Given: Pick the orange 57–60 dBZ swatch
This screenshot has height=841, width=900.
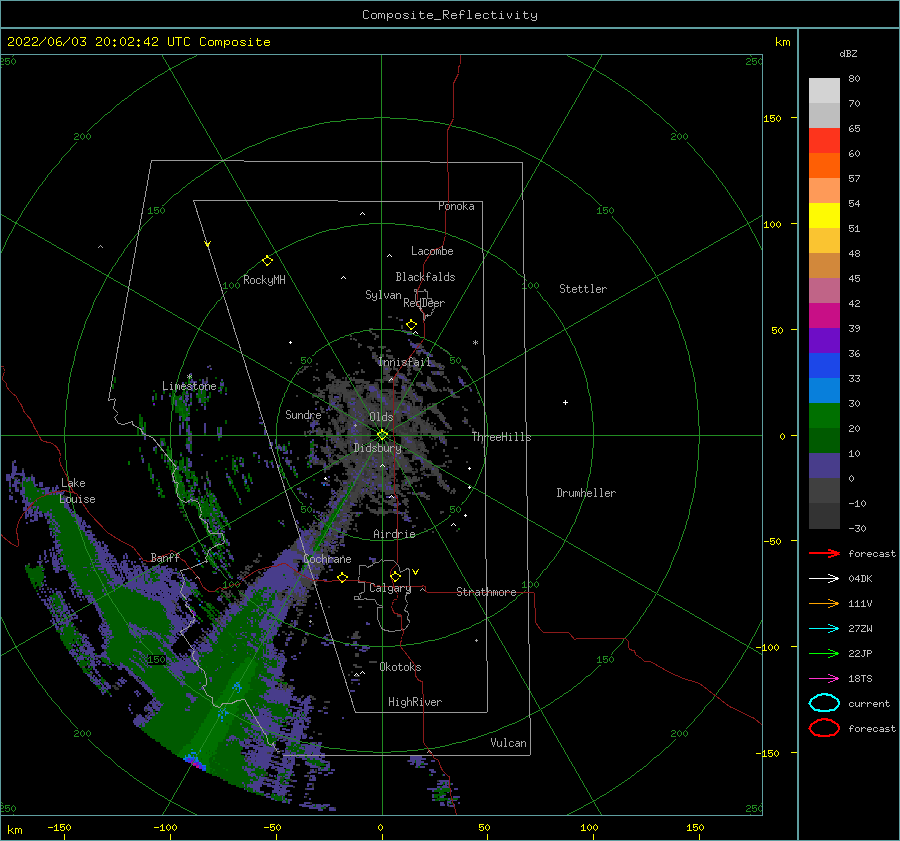Looking at the screenshot, I should tap(824, 165).
